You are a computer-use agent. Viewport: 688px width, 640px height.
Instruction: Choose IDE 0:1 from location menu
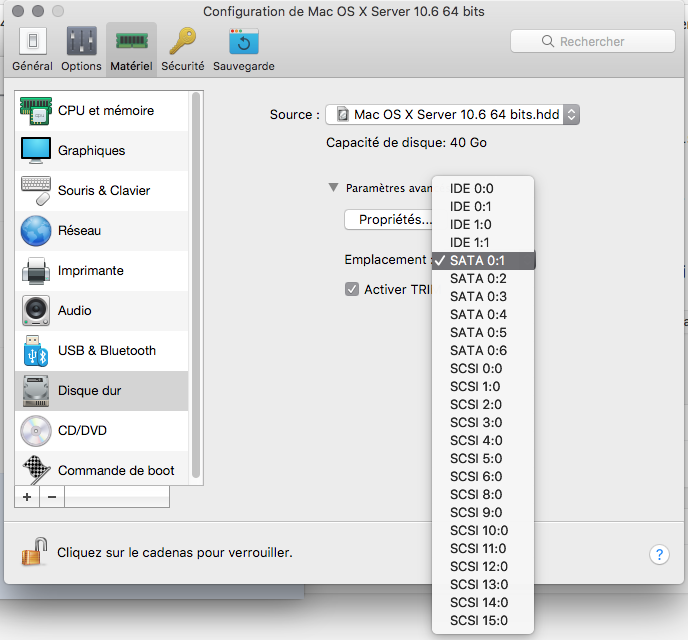(x=483, y=207)
